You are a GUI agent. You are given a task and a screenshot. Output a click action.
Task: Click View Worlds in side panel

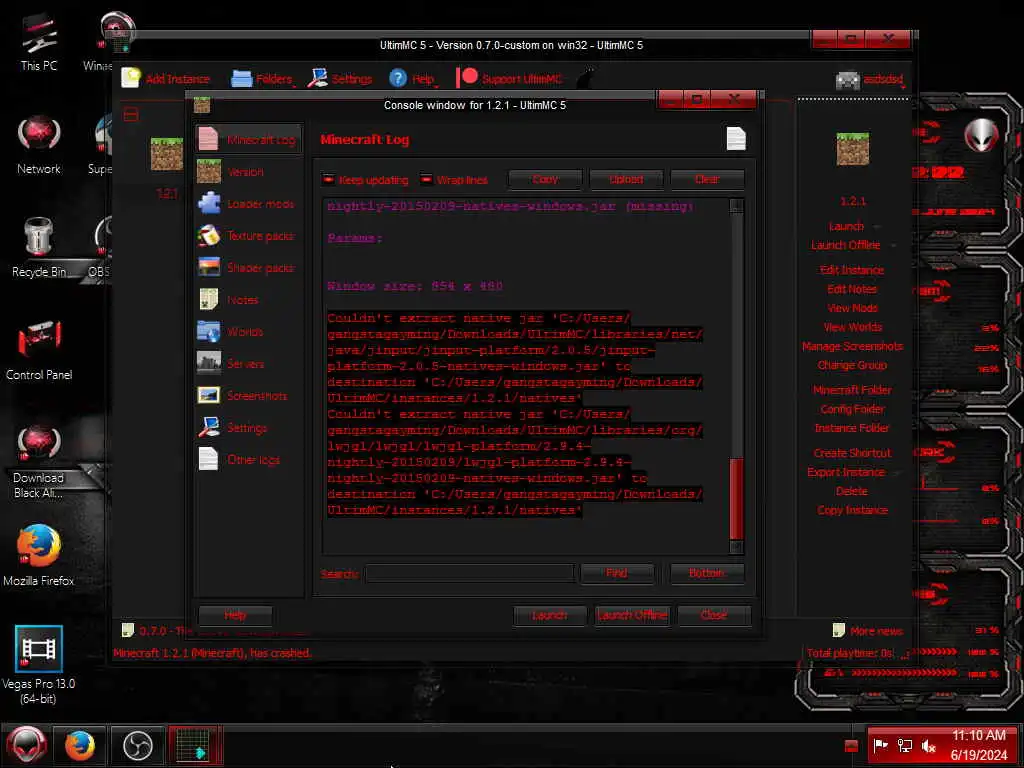tap(852, 327)
